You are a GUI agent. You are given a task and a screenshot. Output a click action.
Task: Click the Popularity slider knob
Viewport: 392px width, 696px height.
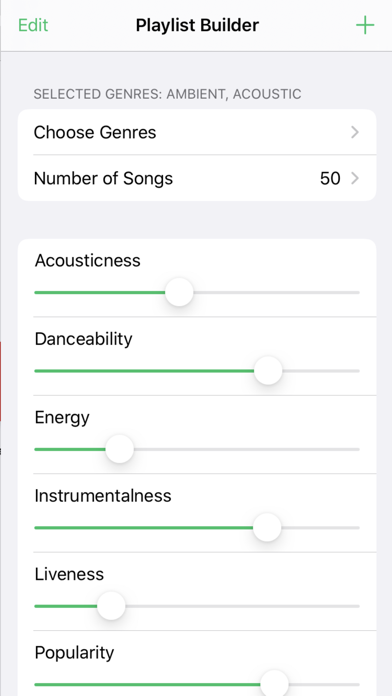(x=274, y=684)
